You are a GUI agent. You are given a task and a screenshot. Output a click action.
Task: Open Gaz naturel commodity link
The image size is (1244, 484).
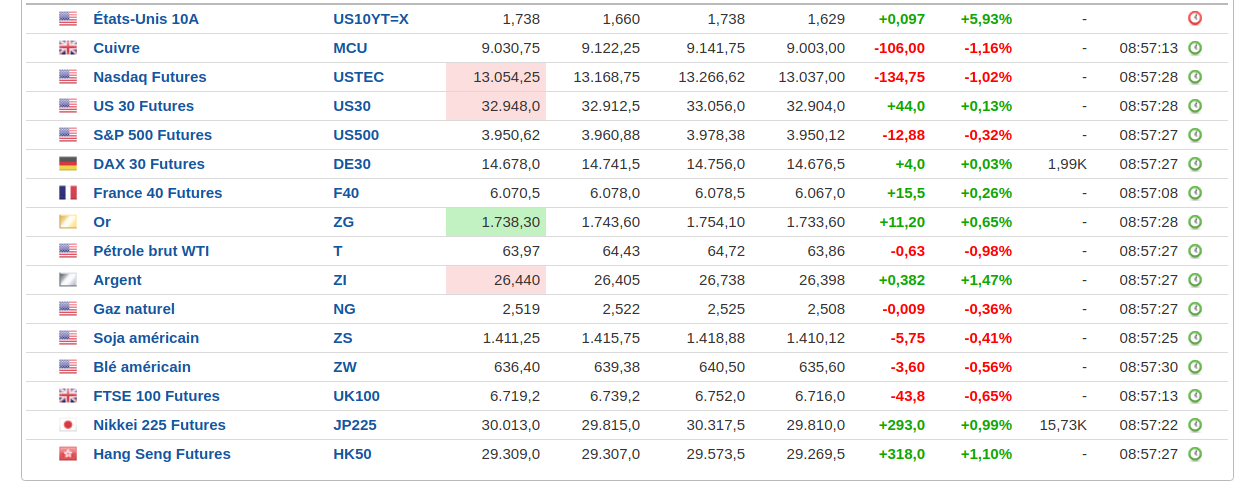(134, 309)
